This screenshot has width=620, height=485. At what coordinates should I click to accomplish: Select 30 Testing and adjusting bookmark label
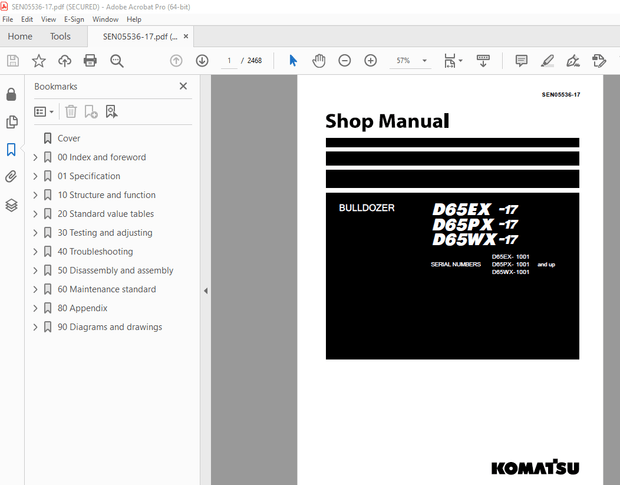[105, 233]
